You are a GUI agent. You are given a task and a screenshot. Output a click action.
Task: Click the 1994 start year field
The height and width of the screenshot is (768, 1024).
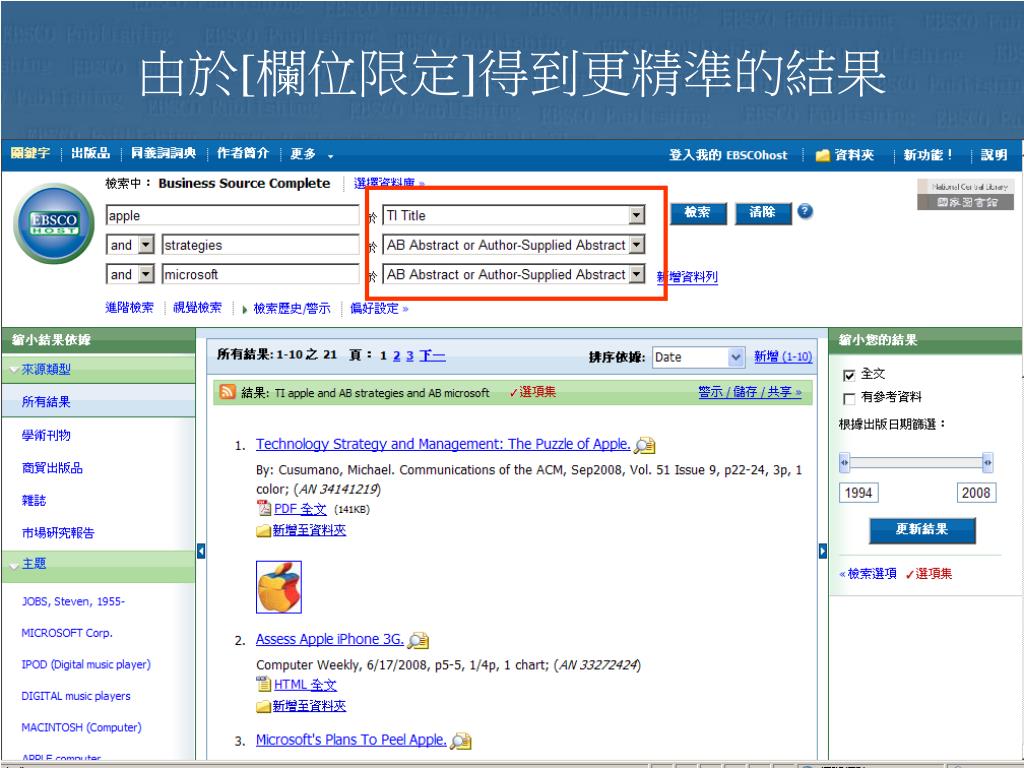pos(858,493)
